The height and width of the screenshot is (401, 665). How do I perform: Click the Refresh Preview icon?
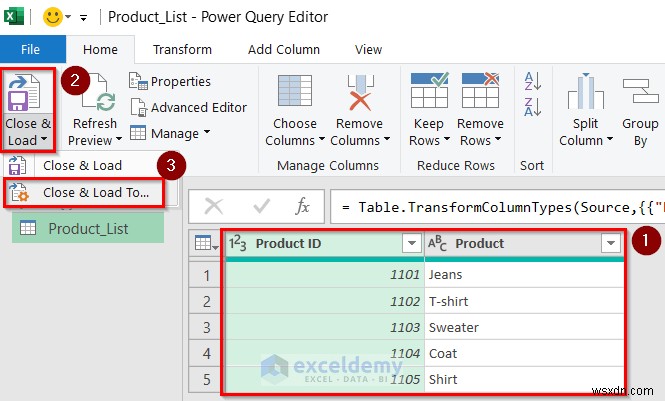pos(98,93)
